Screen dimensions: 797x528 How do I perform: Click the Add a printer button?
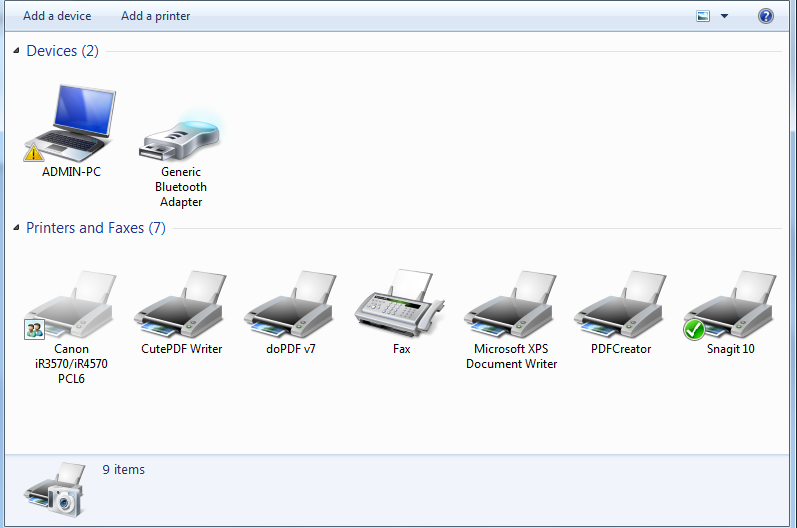pyautogui.click(x=156, y=16)
